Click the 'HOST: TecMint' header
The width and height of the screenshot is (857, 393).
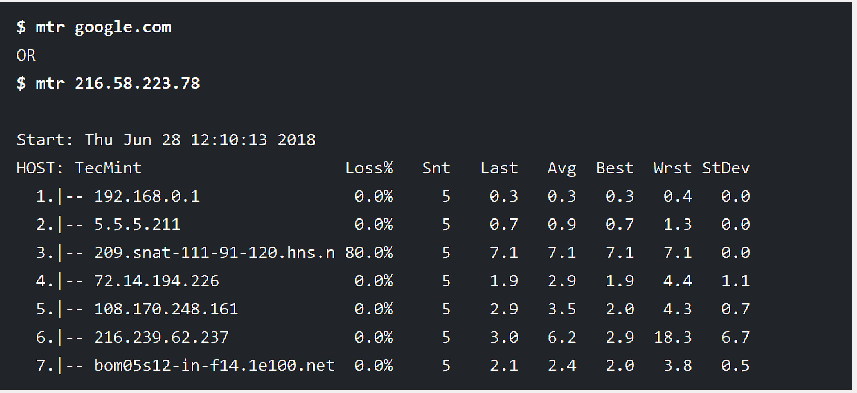(x=79, y=168)
